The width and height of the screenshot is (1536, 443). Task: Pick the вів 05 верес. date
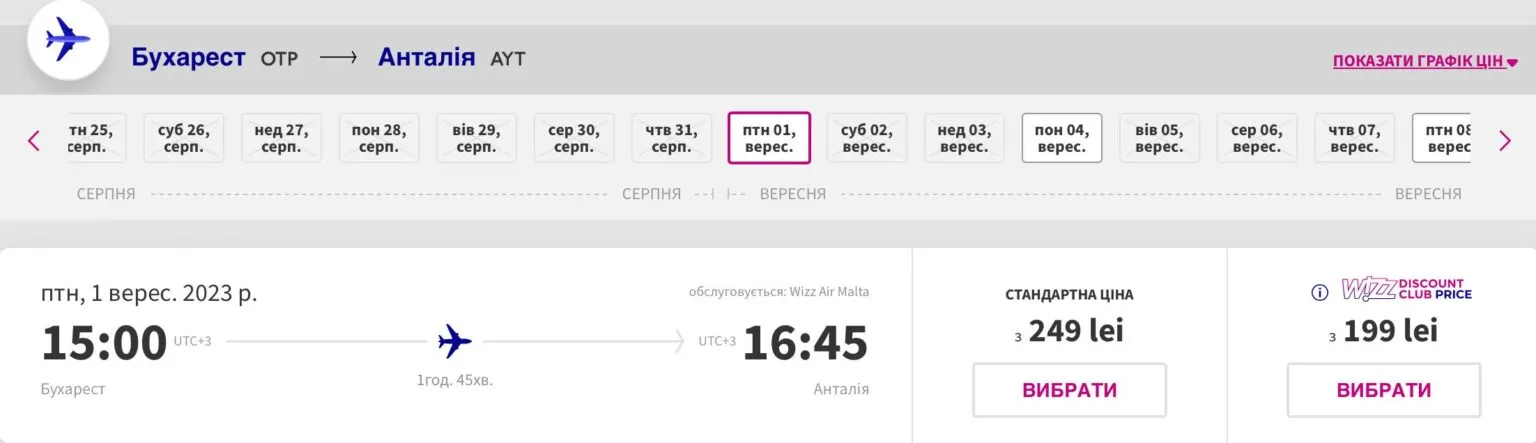(x=1159, y=138)
